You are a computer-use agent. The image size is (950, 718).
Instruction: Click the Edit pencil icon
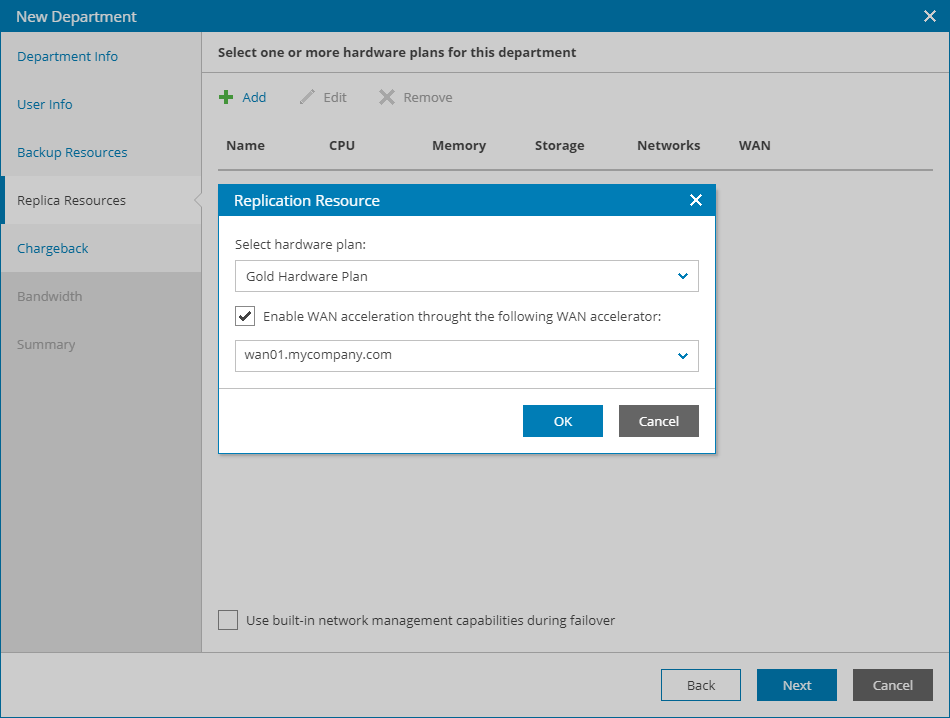pyautogui.click(x=307, y=97)
